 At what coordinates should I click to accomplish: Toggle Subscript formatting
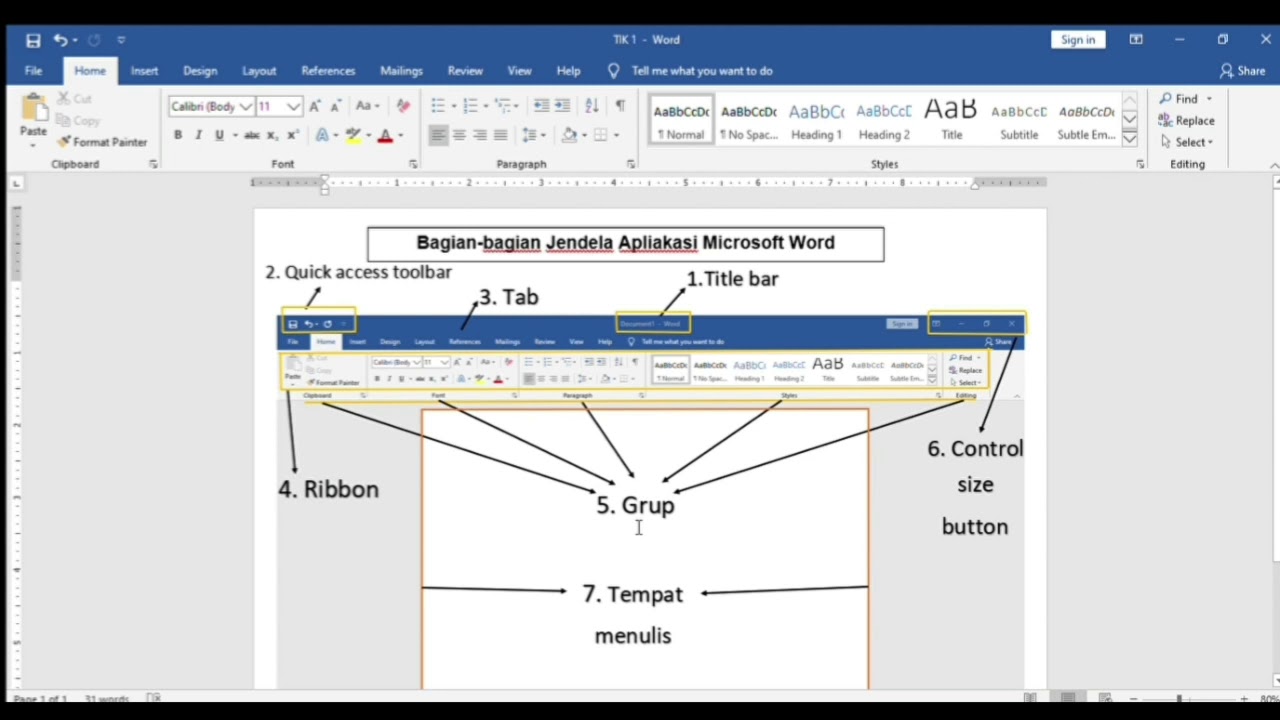(273, 135)
